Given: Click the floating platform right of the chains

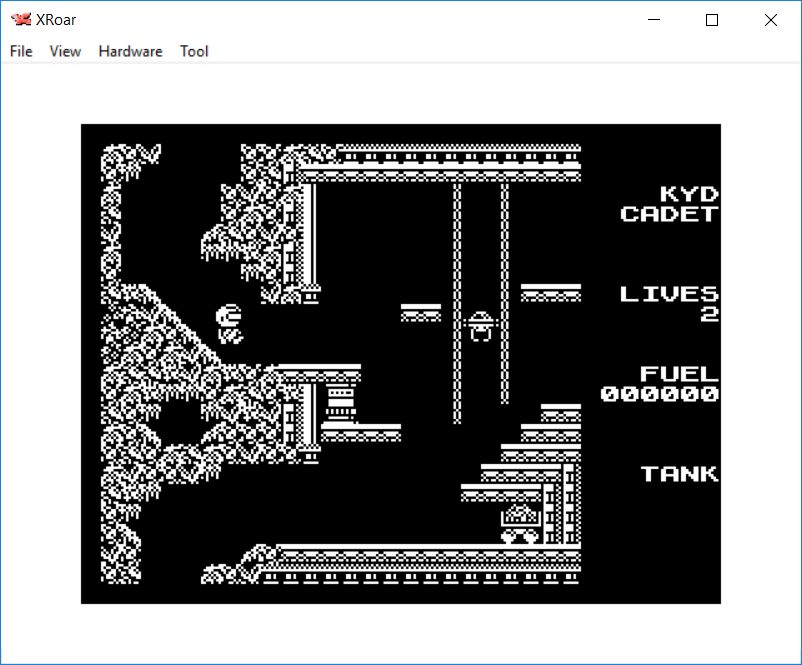Looking at the screenshot, I should [550, 292].
